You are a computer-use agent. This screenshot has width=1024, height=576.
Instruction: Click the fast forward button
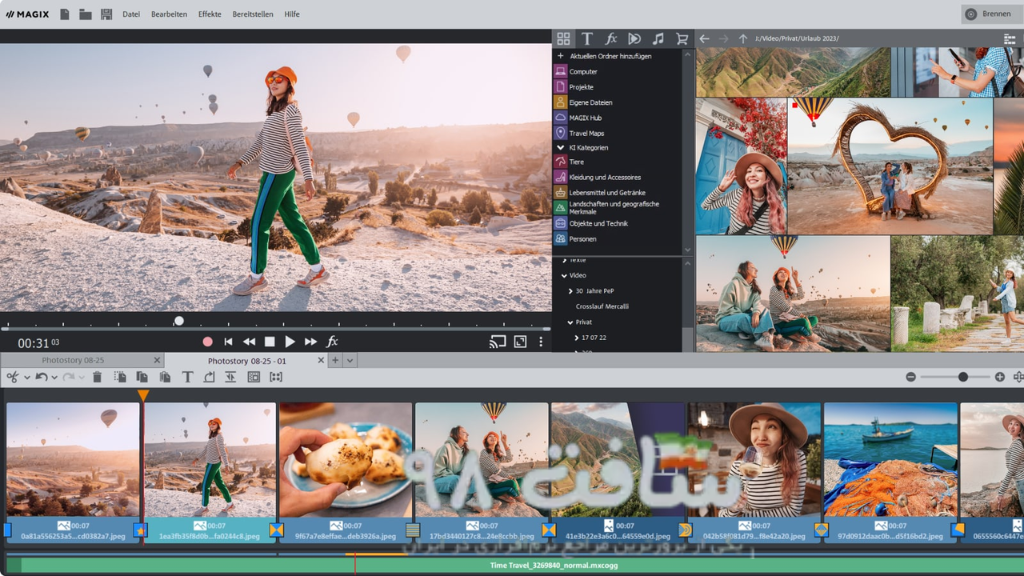[x=311, y=342]
